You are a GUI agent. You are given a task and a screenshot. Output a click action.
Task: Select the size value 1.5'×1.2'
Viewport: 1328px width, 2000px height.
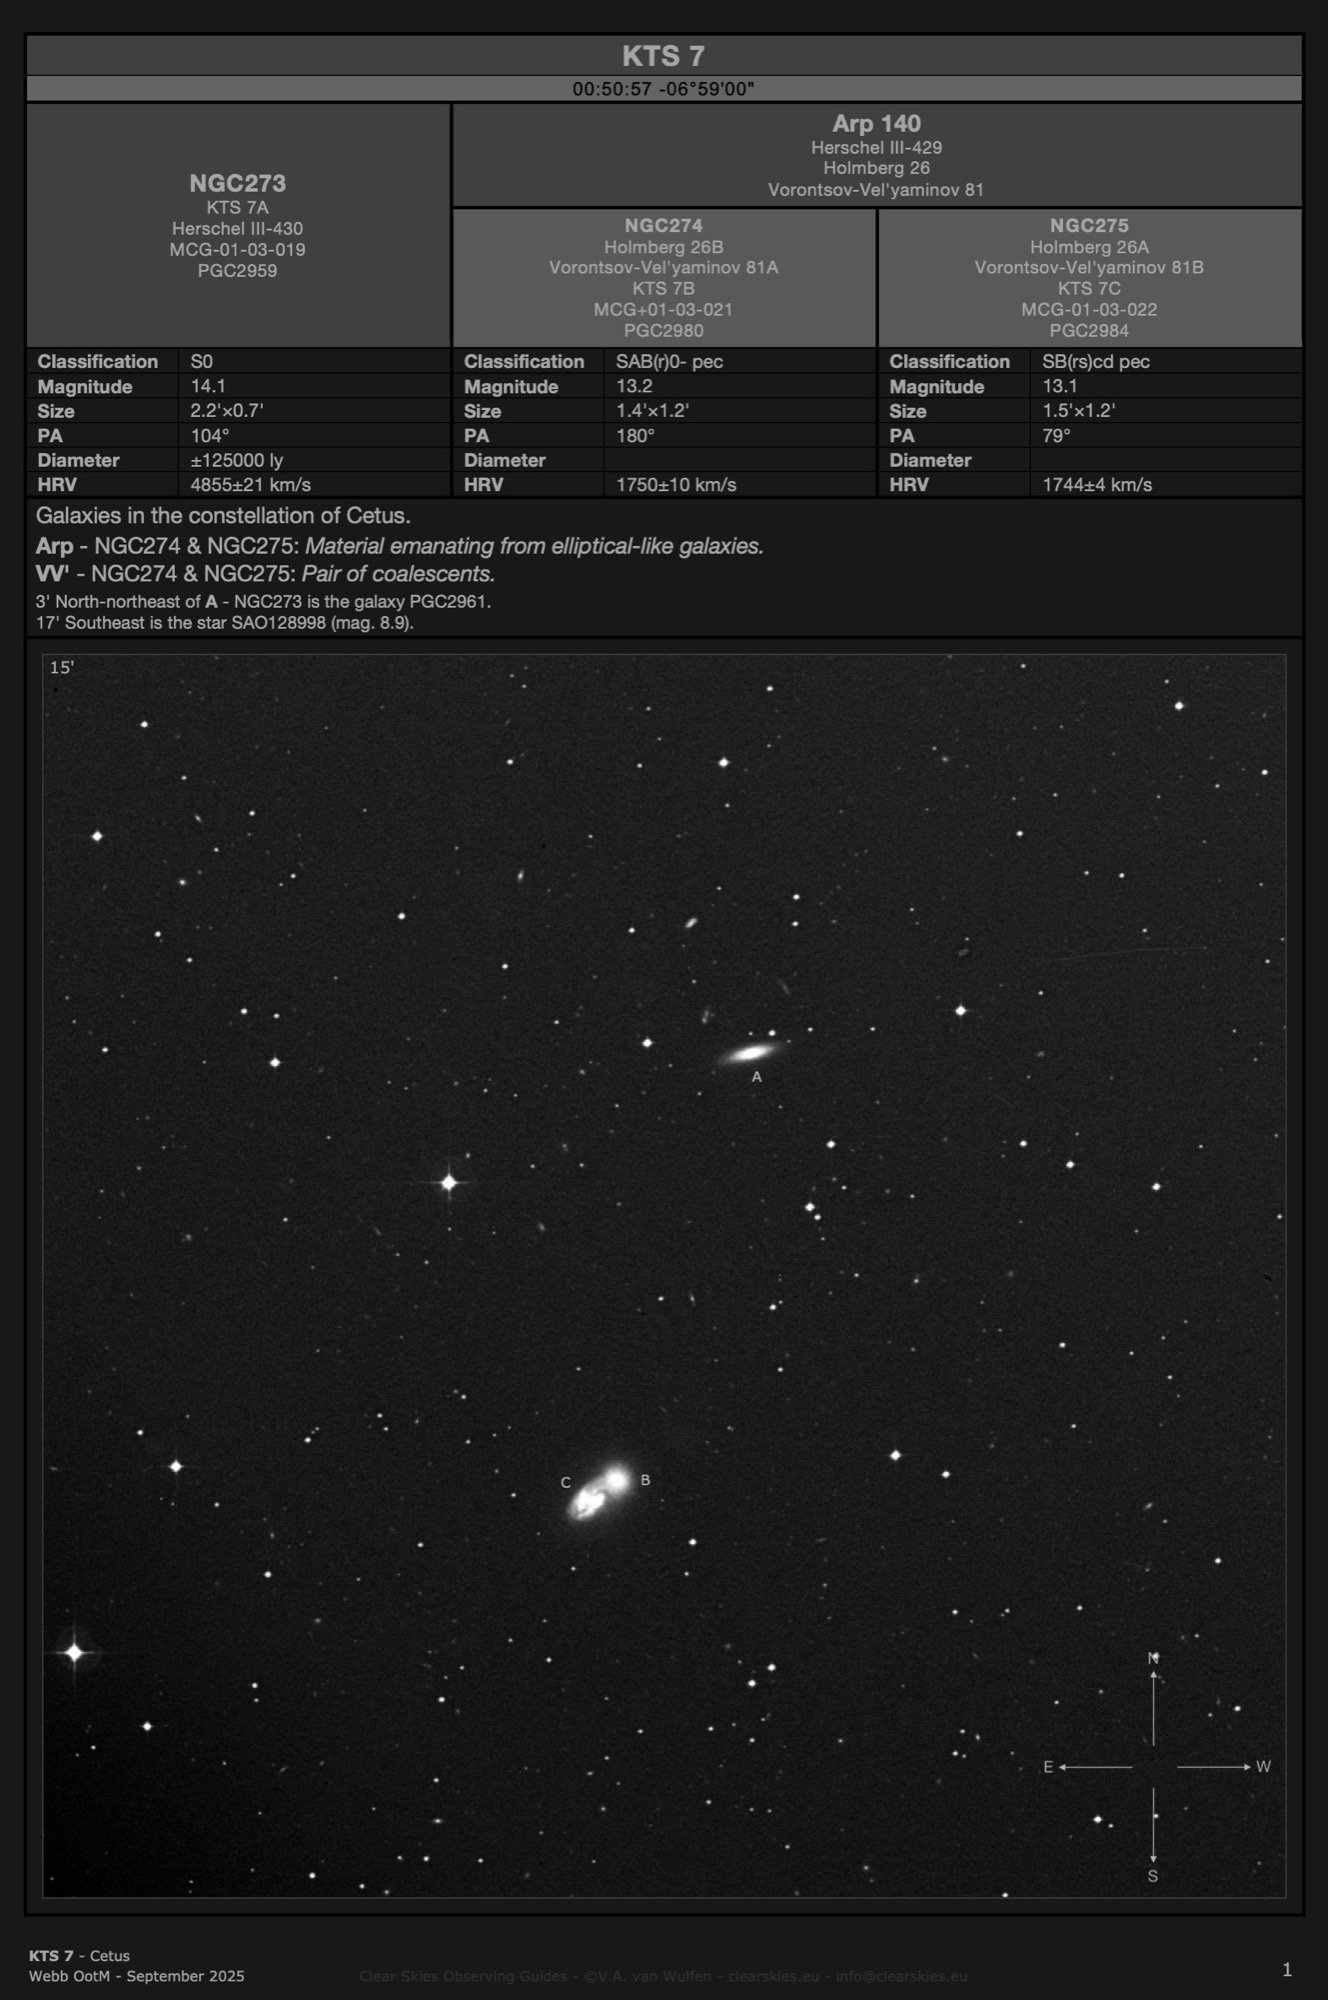[x=1079, y=411]
